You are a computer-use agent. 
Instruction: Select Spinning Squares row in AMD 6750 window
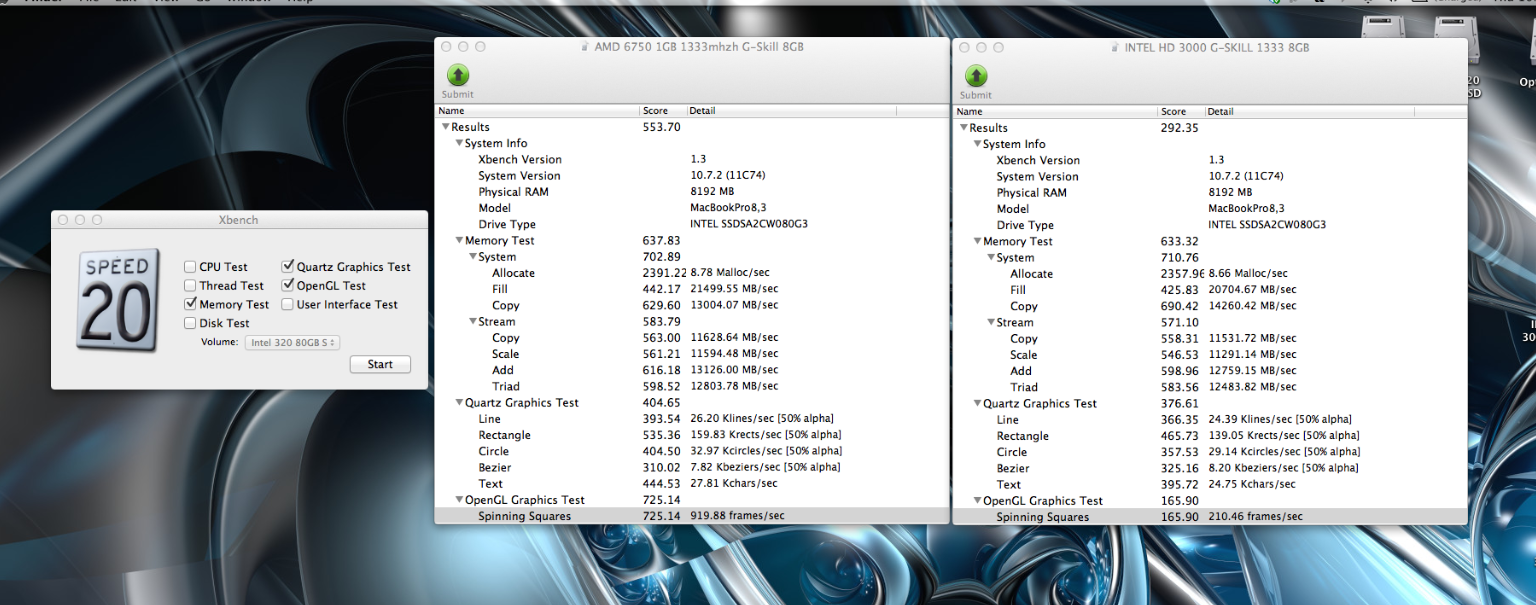click(692, 516)
